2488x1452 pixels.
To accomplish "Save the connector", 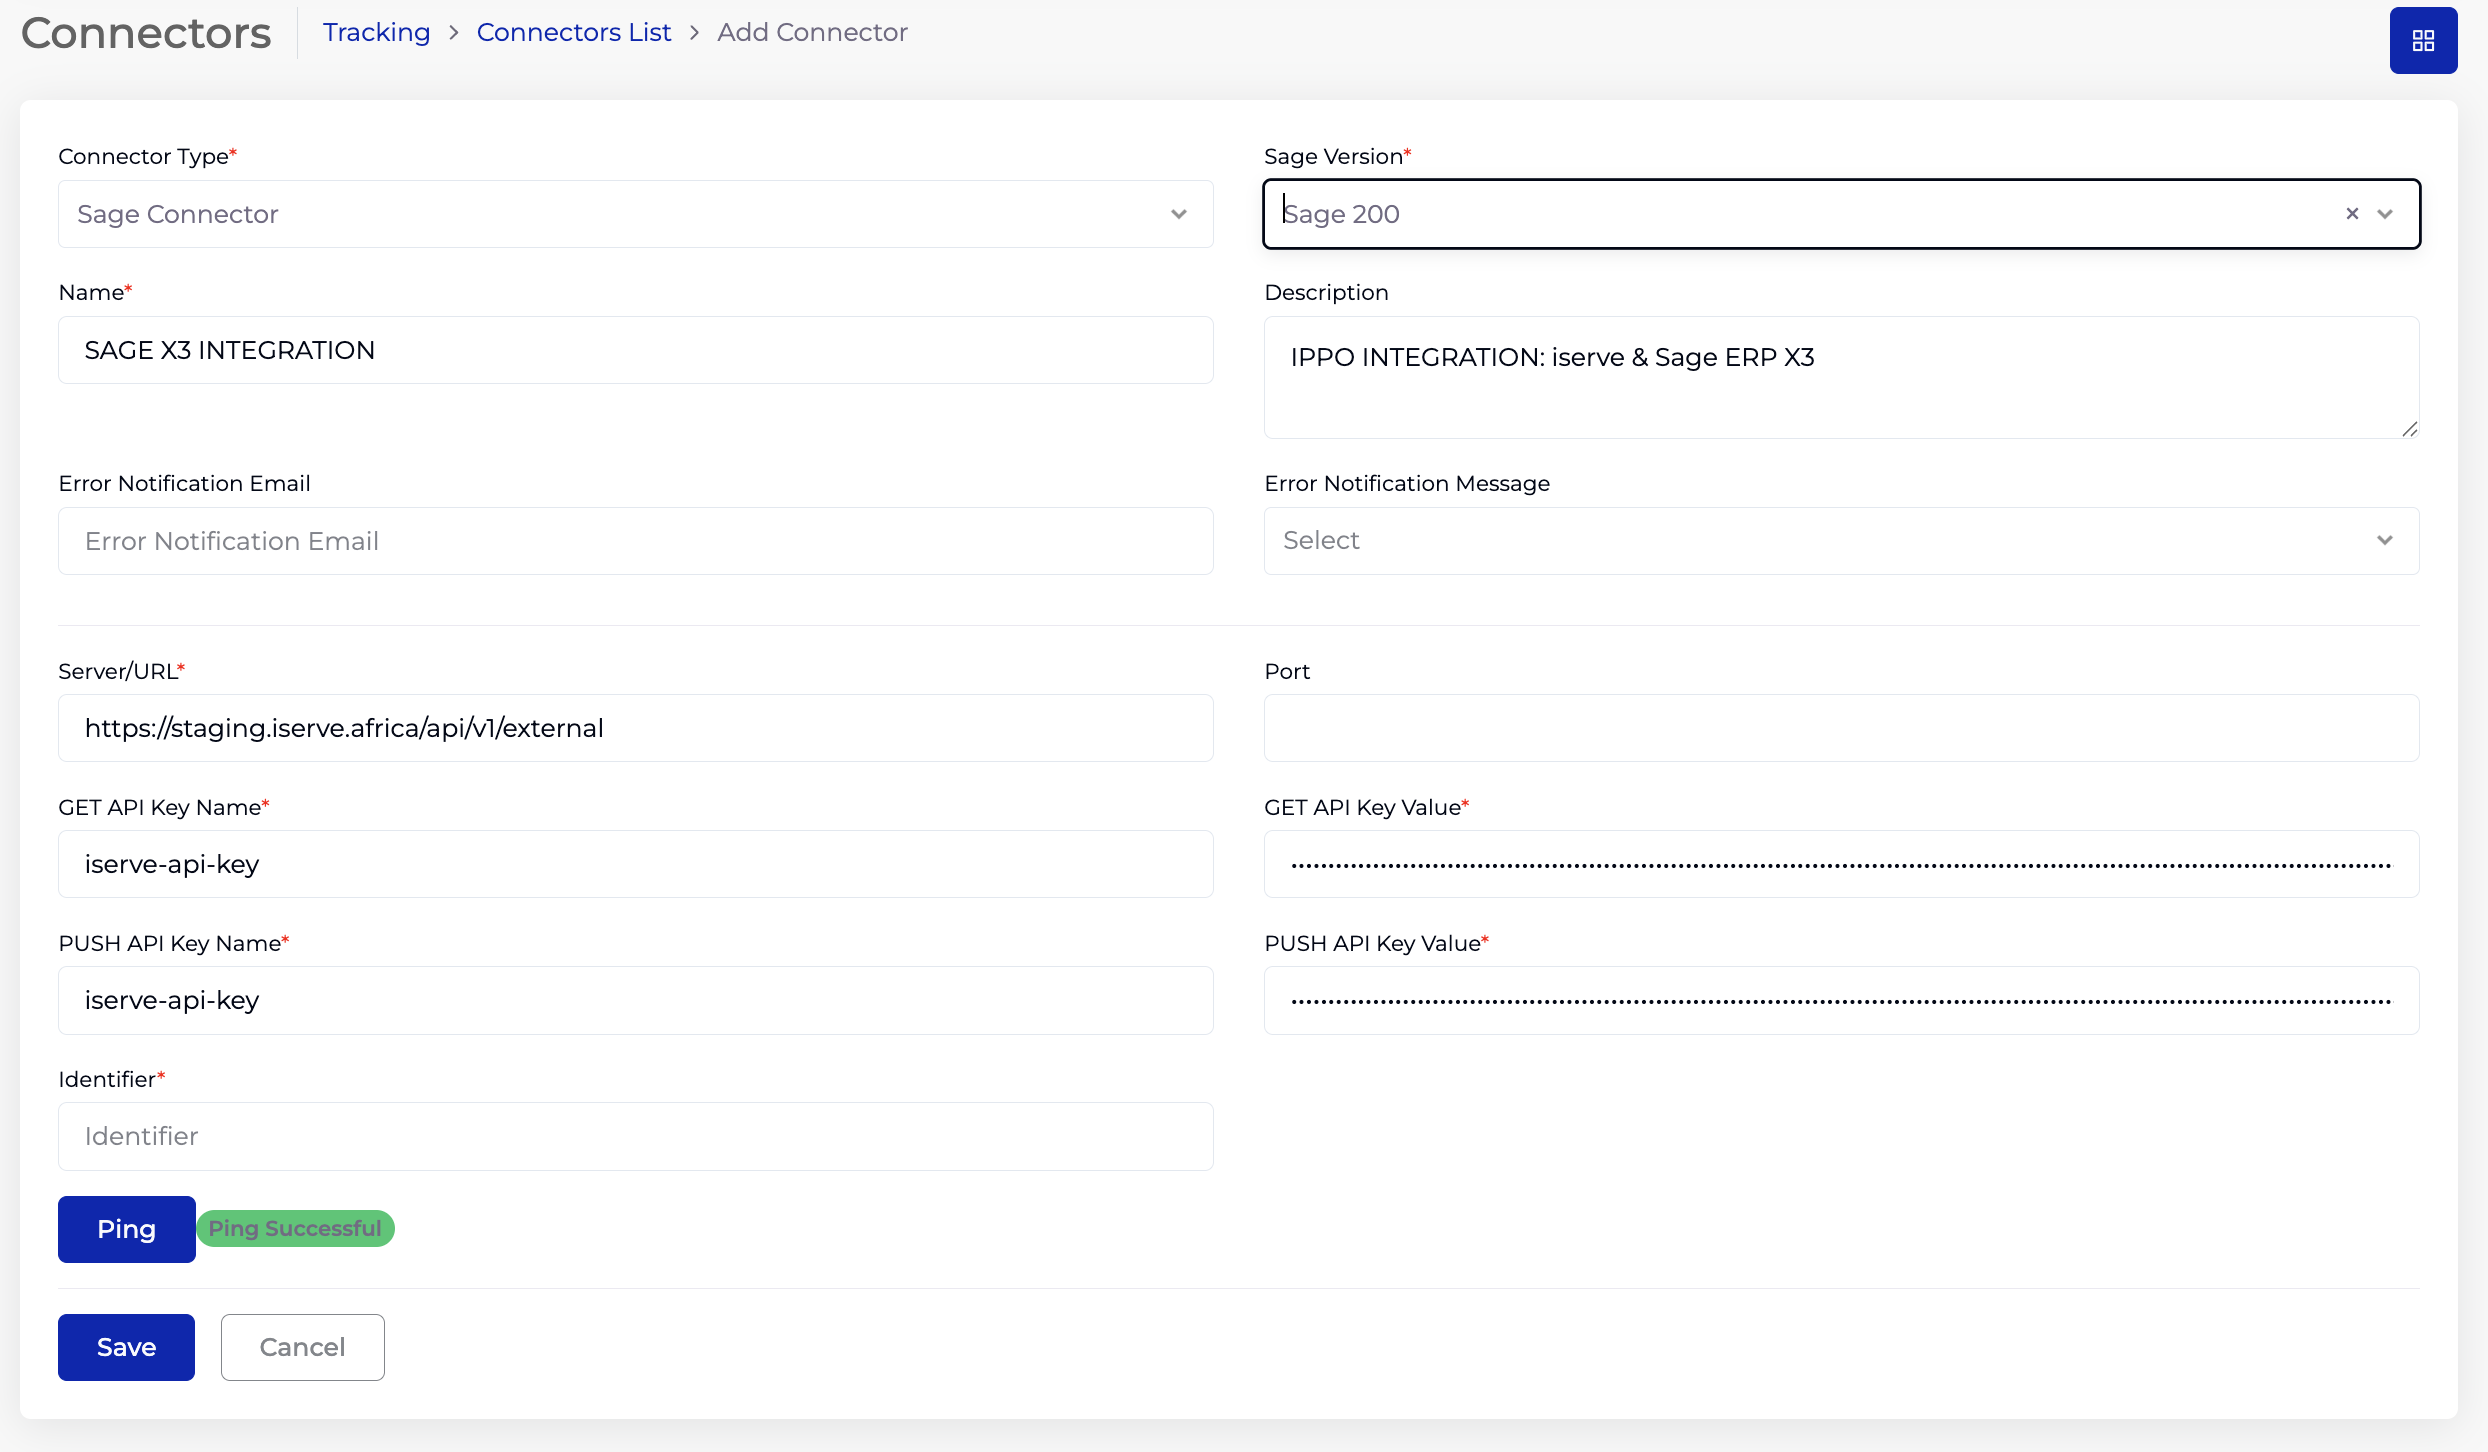I will coord(126,1347).
